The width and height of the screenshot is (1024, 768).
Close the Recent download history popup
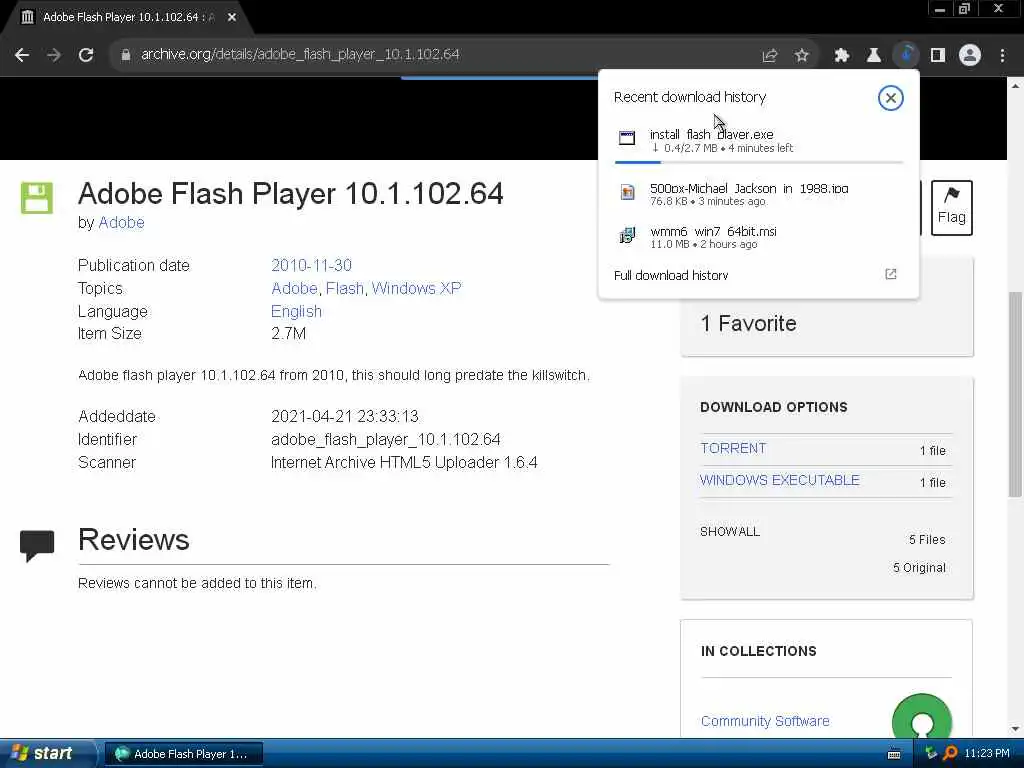tap(890, 98)
